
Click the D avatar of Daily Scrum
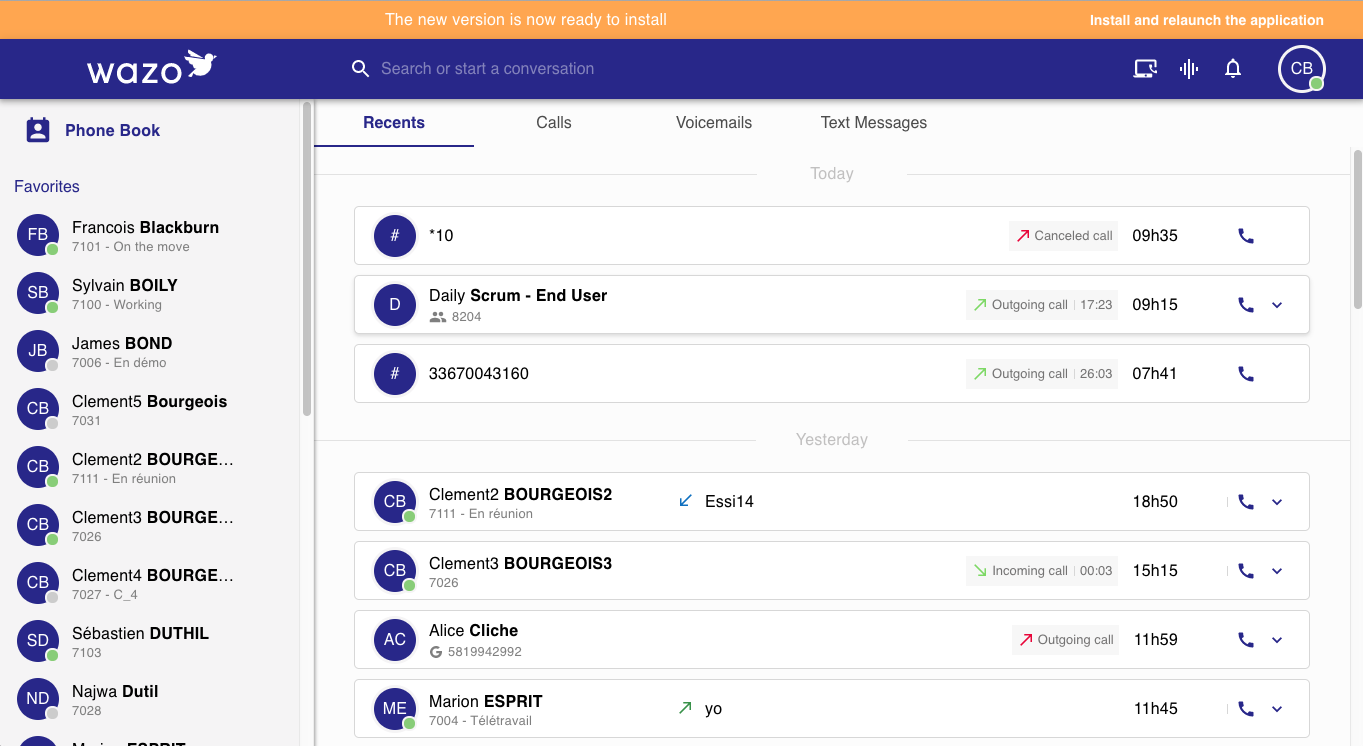(x=395, y=305)
